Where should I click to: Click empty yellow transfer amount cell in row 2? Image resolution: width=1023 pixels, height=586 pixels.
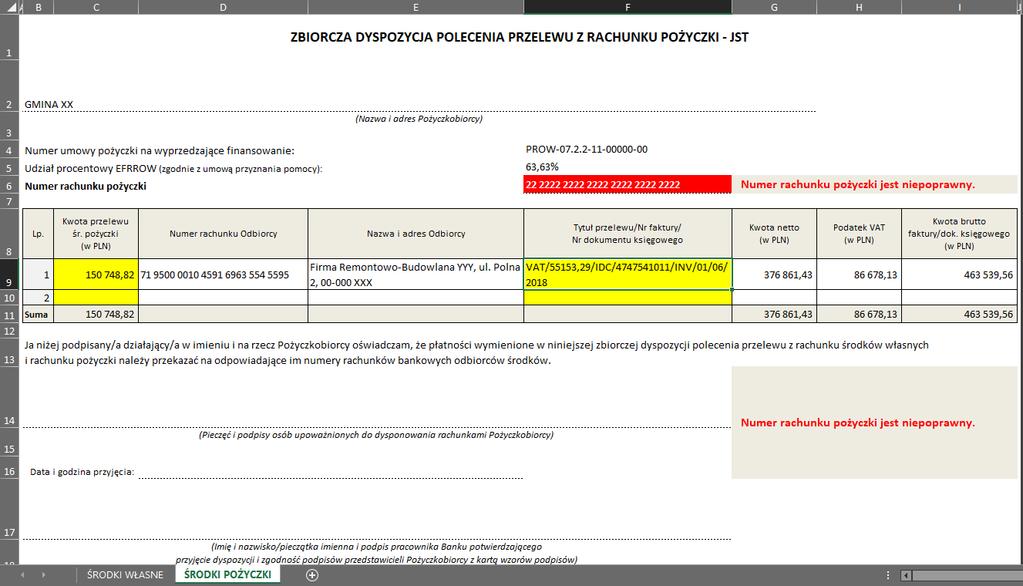coord(96,298)
